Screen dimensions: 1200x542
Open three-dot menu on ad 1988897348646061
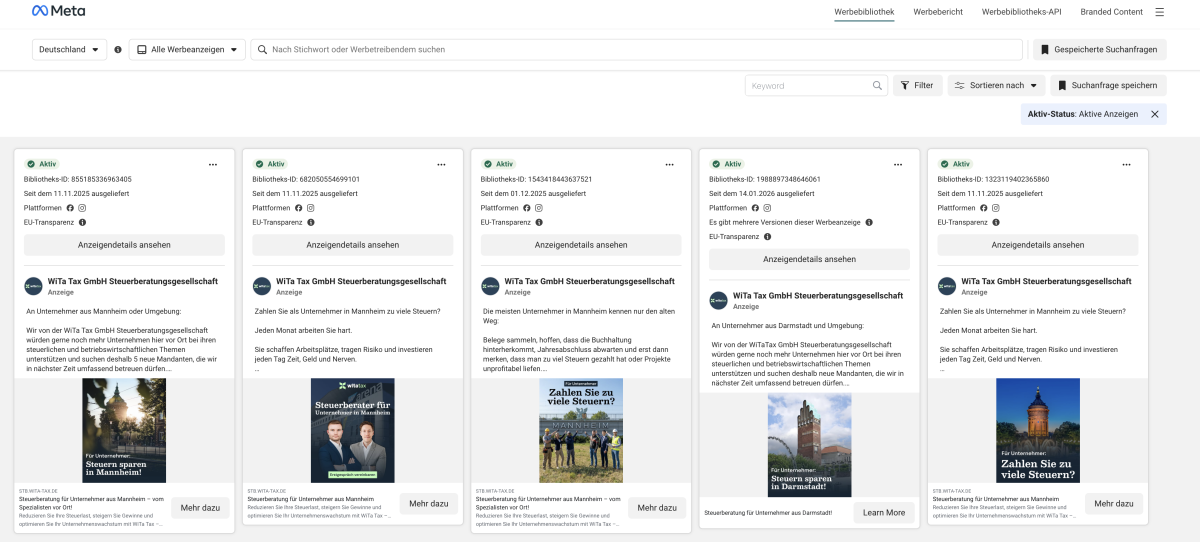(898, 164)
